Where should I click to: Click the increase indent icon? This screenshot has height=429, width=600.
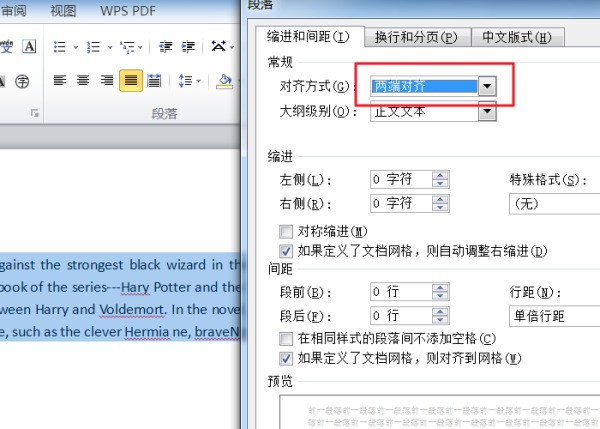coord(188,47)
